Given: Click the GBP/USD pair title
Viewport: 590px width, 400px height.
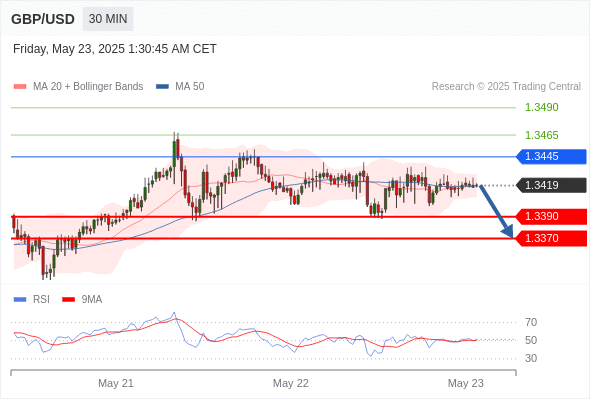Looking at the screenshot, I should [43, 19].
